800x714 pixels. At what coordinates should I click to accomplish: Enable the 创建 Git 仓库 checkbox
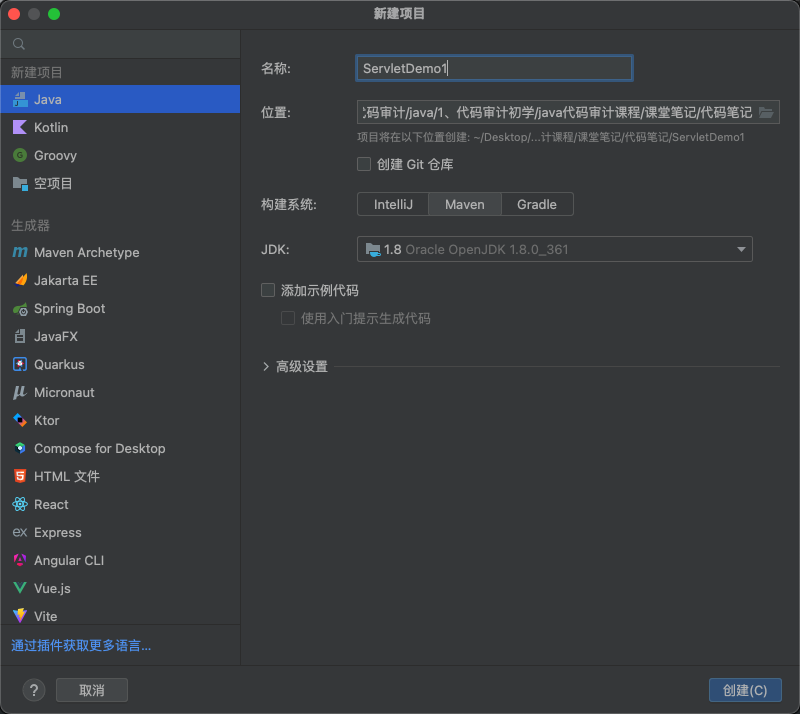click(x=364, y=164)
